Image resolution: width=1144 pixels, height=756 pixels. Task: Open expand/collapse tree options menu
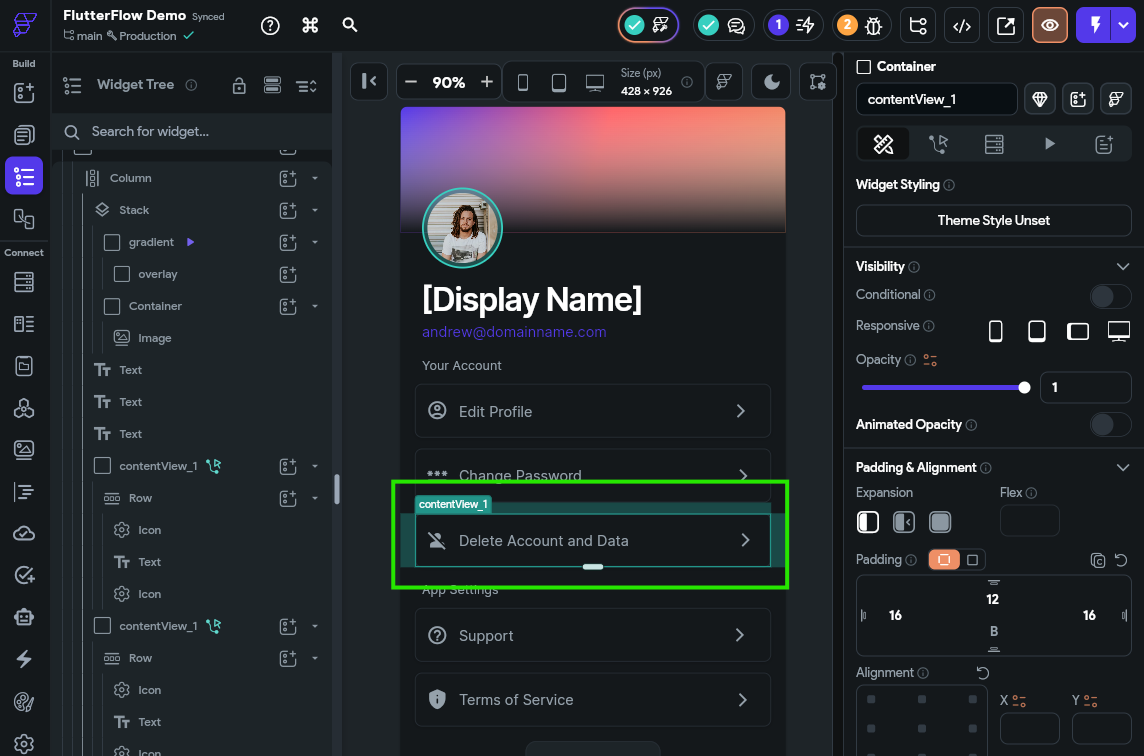pyautogui.click(x=306, y=86)
